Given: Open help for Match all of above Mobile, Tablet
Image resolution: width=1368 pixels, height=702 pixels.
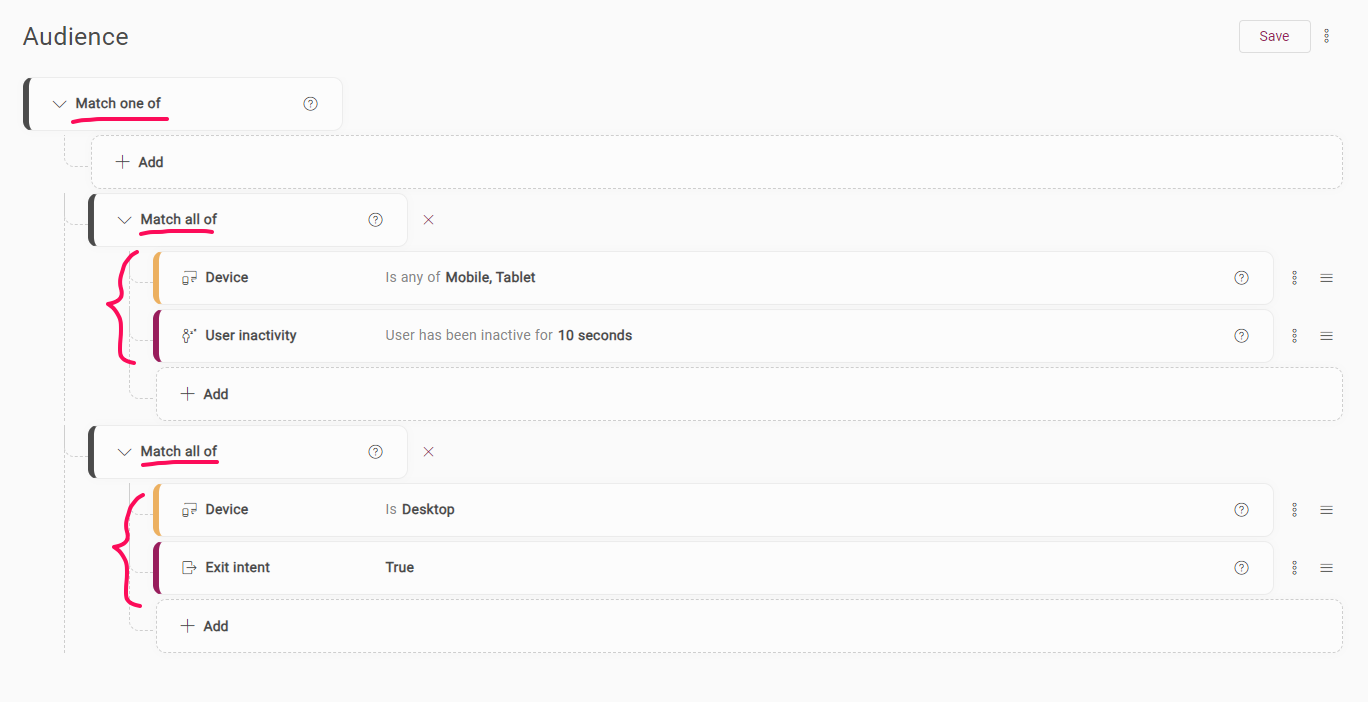Looking at the screenshot, I should pyautogui.click(x=375, y=220).
